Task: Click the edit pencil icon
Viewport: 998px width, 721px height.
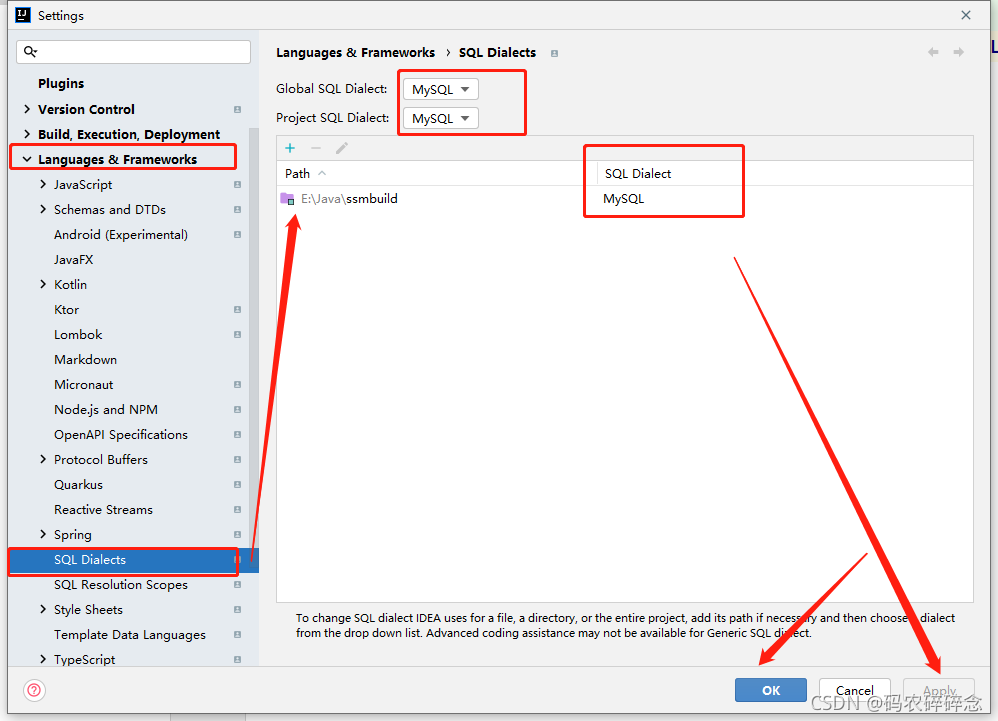Action: [x=342, y=148]
